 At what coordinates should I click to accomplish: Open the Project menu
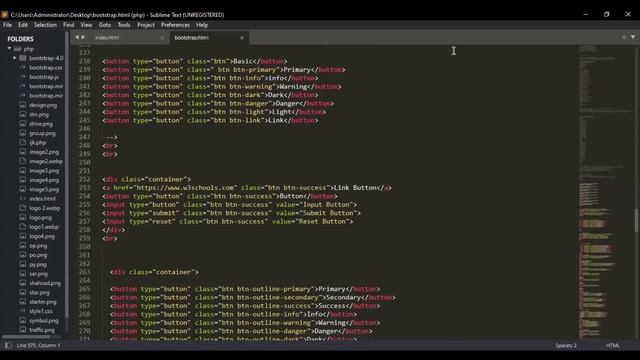click(146, 25)
